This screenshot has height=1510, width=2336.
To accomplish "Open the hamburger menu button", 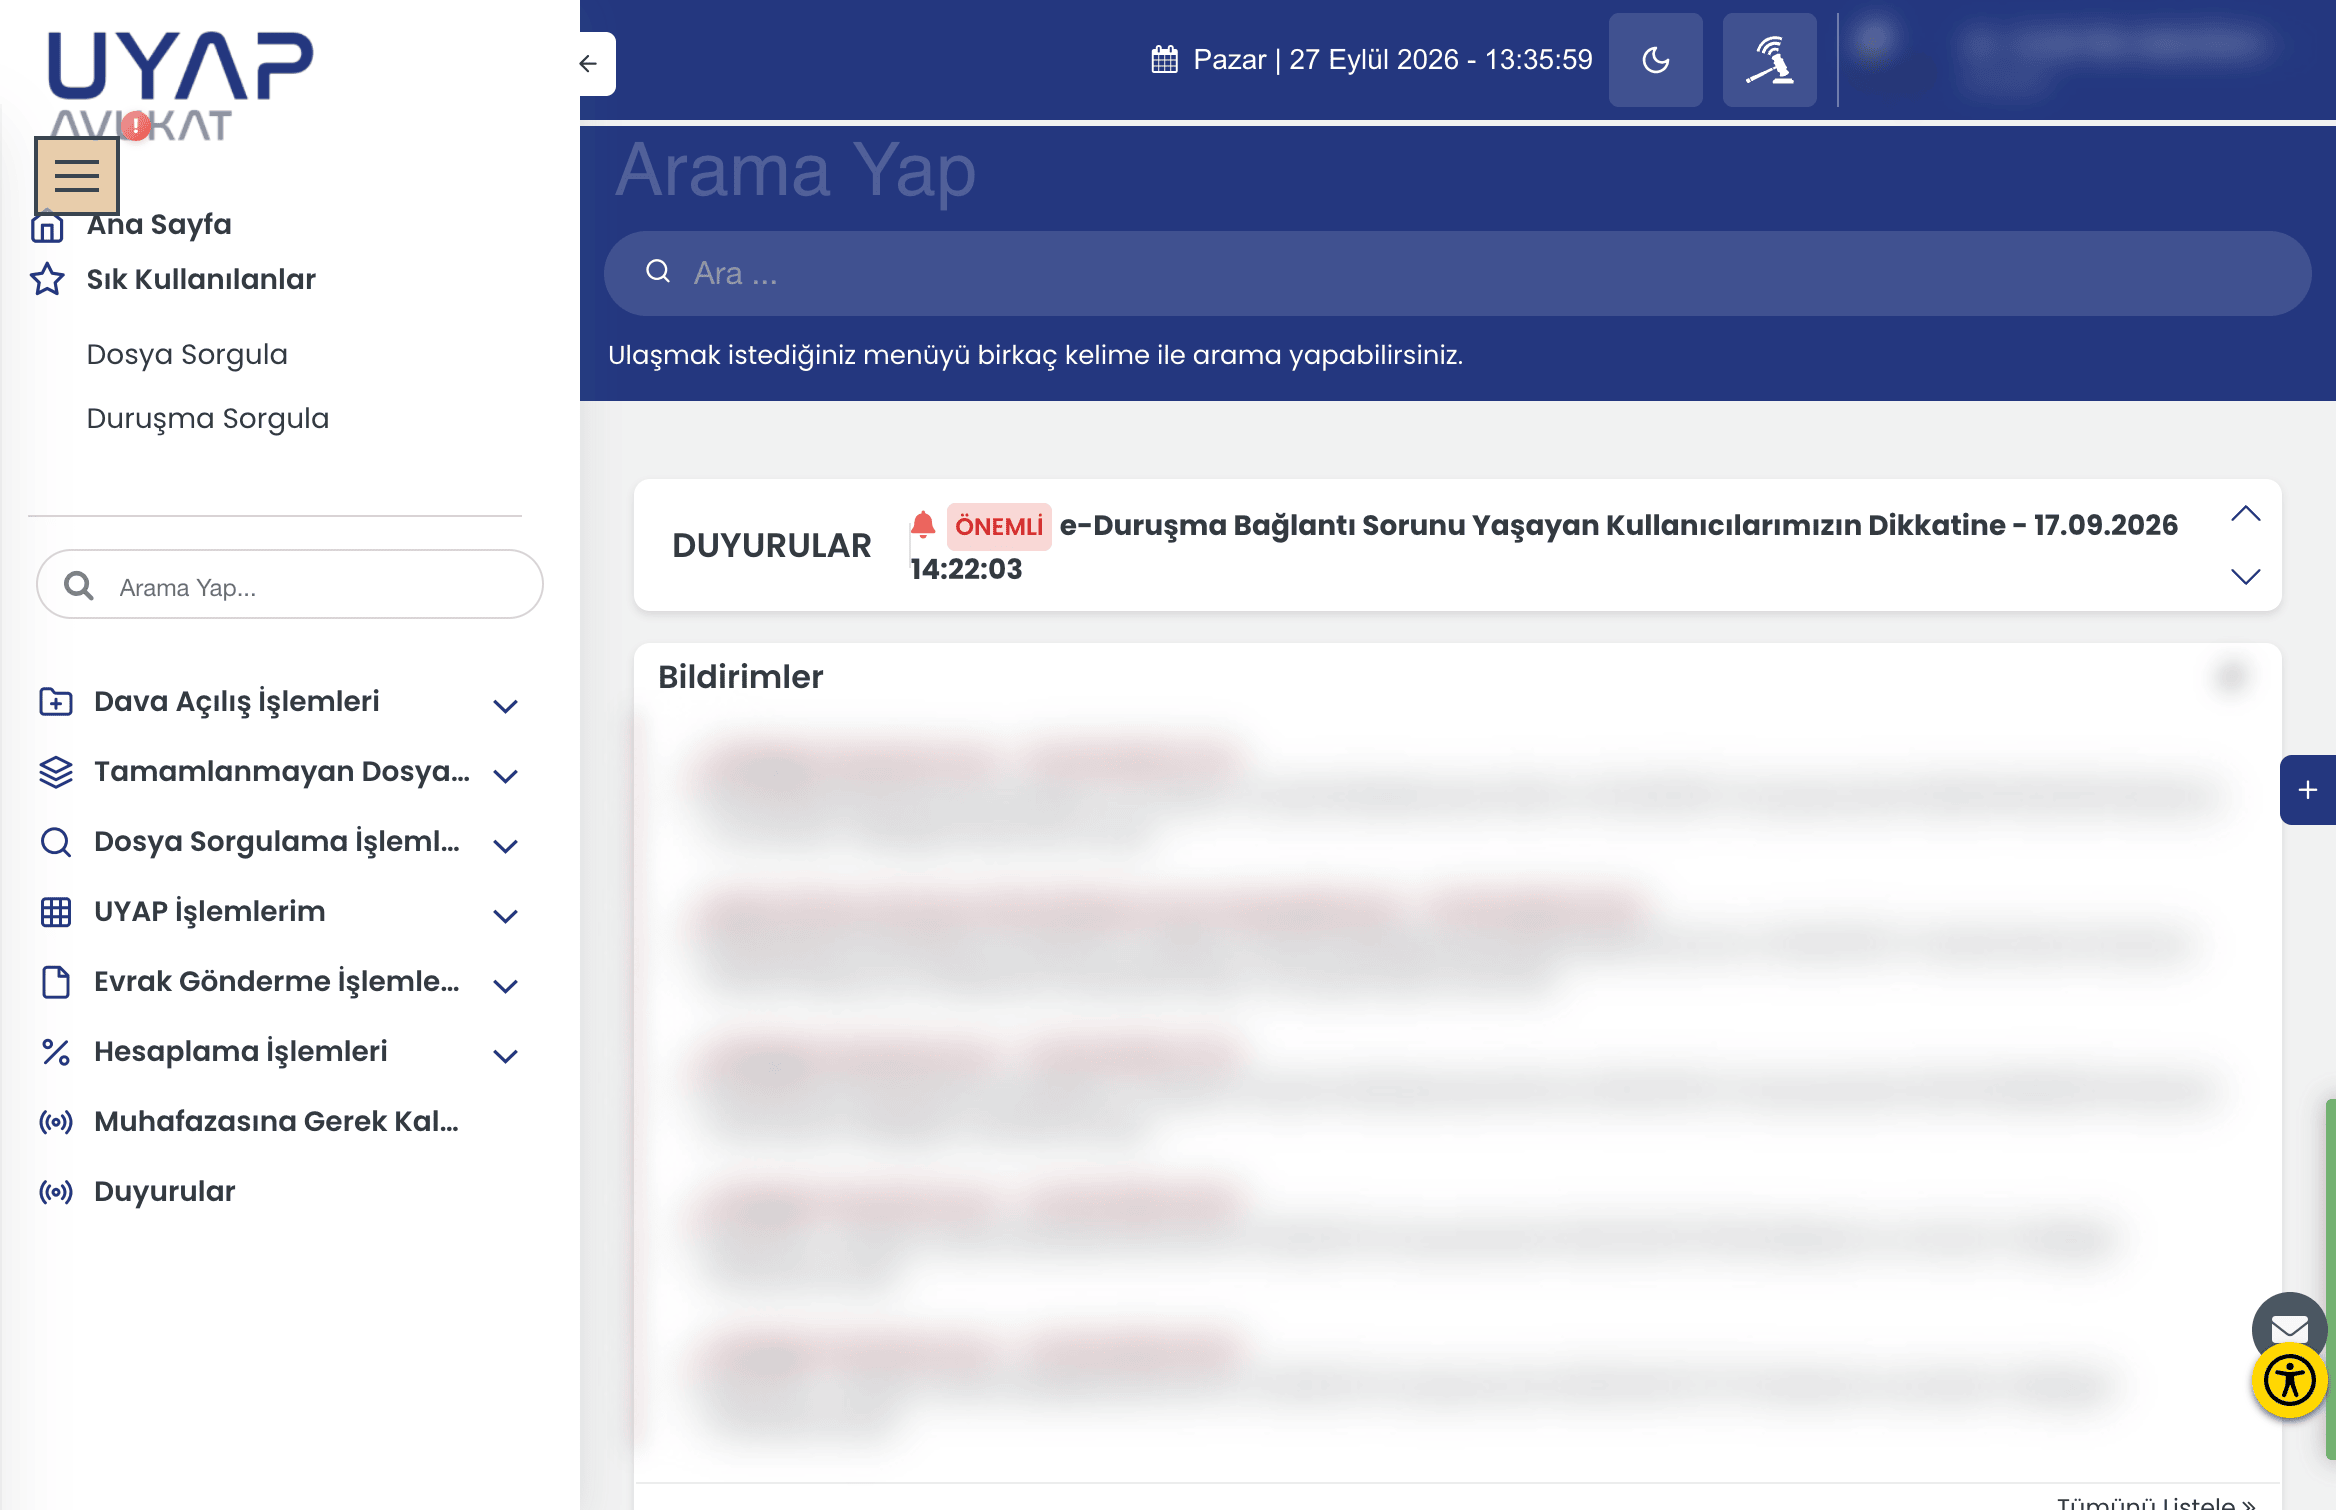I will pyautogui.click(x=77, y=176).
